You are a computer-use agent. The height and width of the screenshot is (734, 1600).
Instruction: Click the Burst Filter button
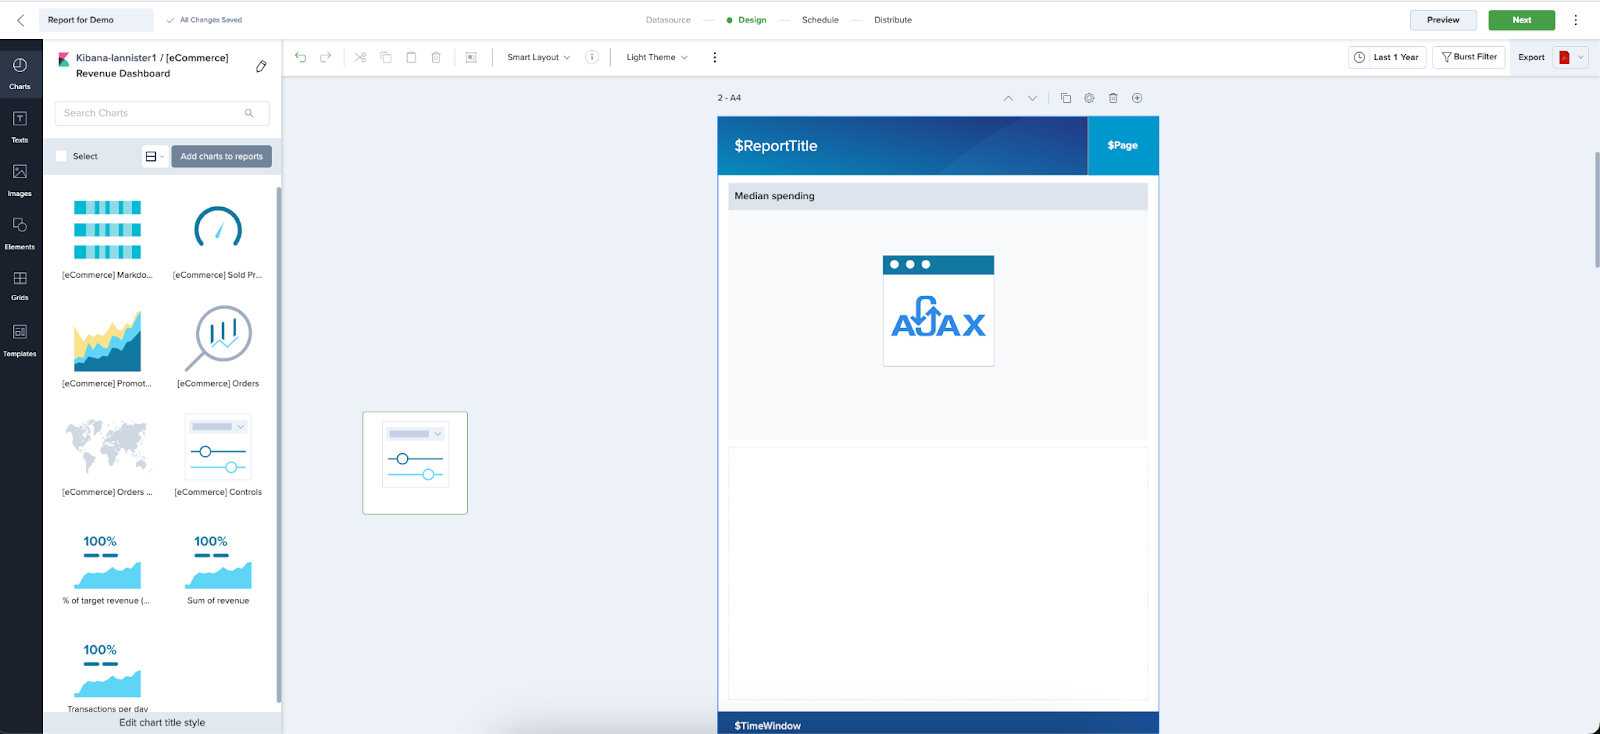[x=1469, y=57]
